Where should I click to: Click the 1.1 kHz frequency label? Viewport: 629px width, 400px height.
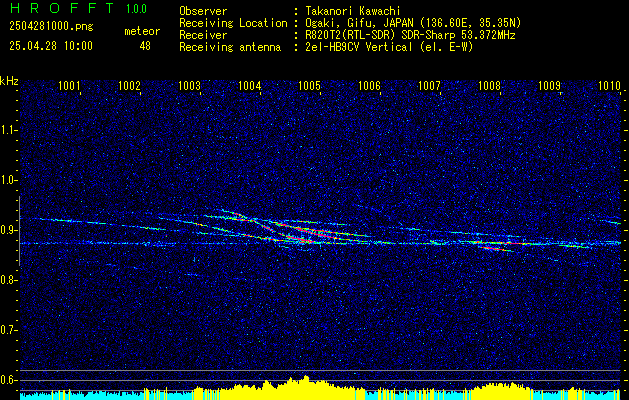8,130
